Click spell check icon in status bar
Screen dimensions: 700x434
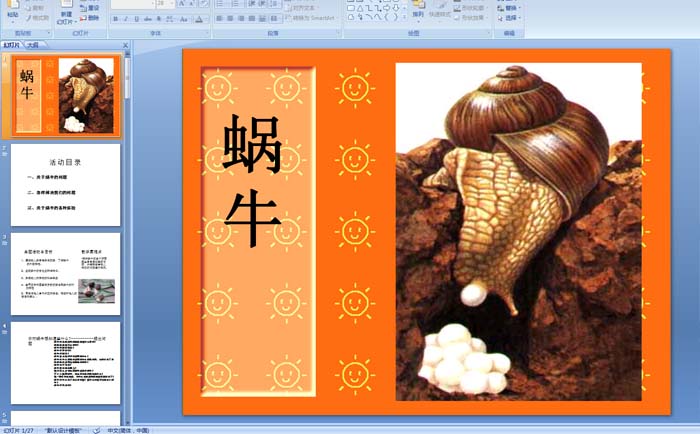click(96, 430)
